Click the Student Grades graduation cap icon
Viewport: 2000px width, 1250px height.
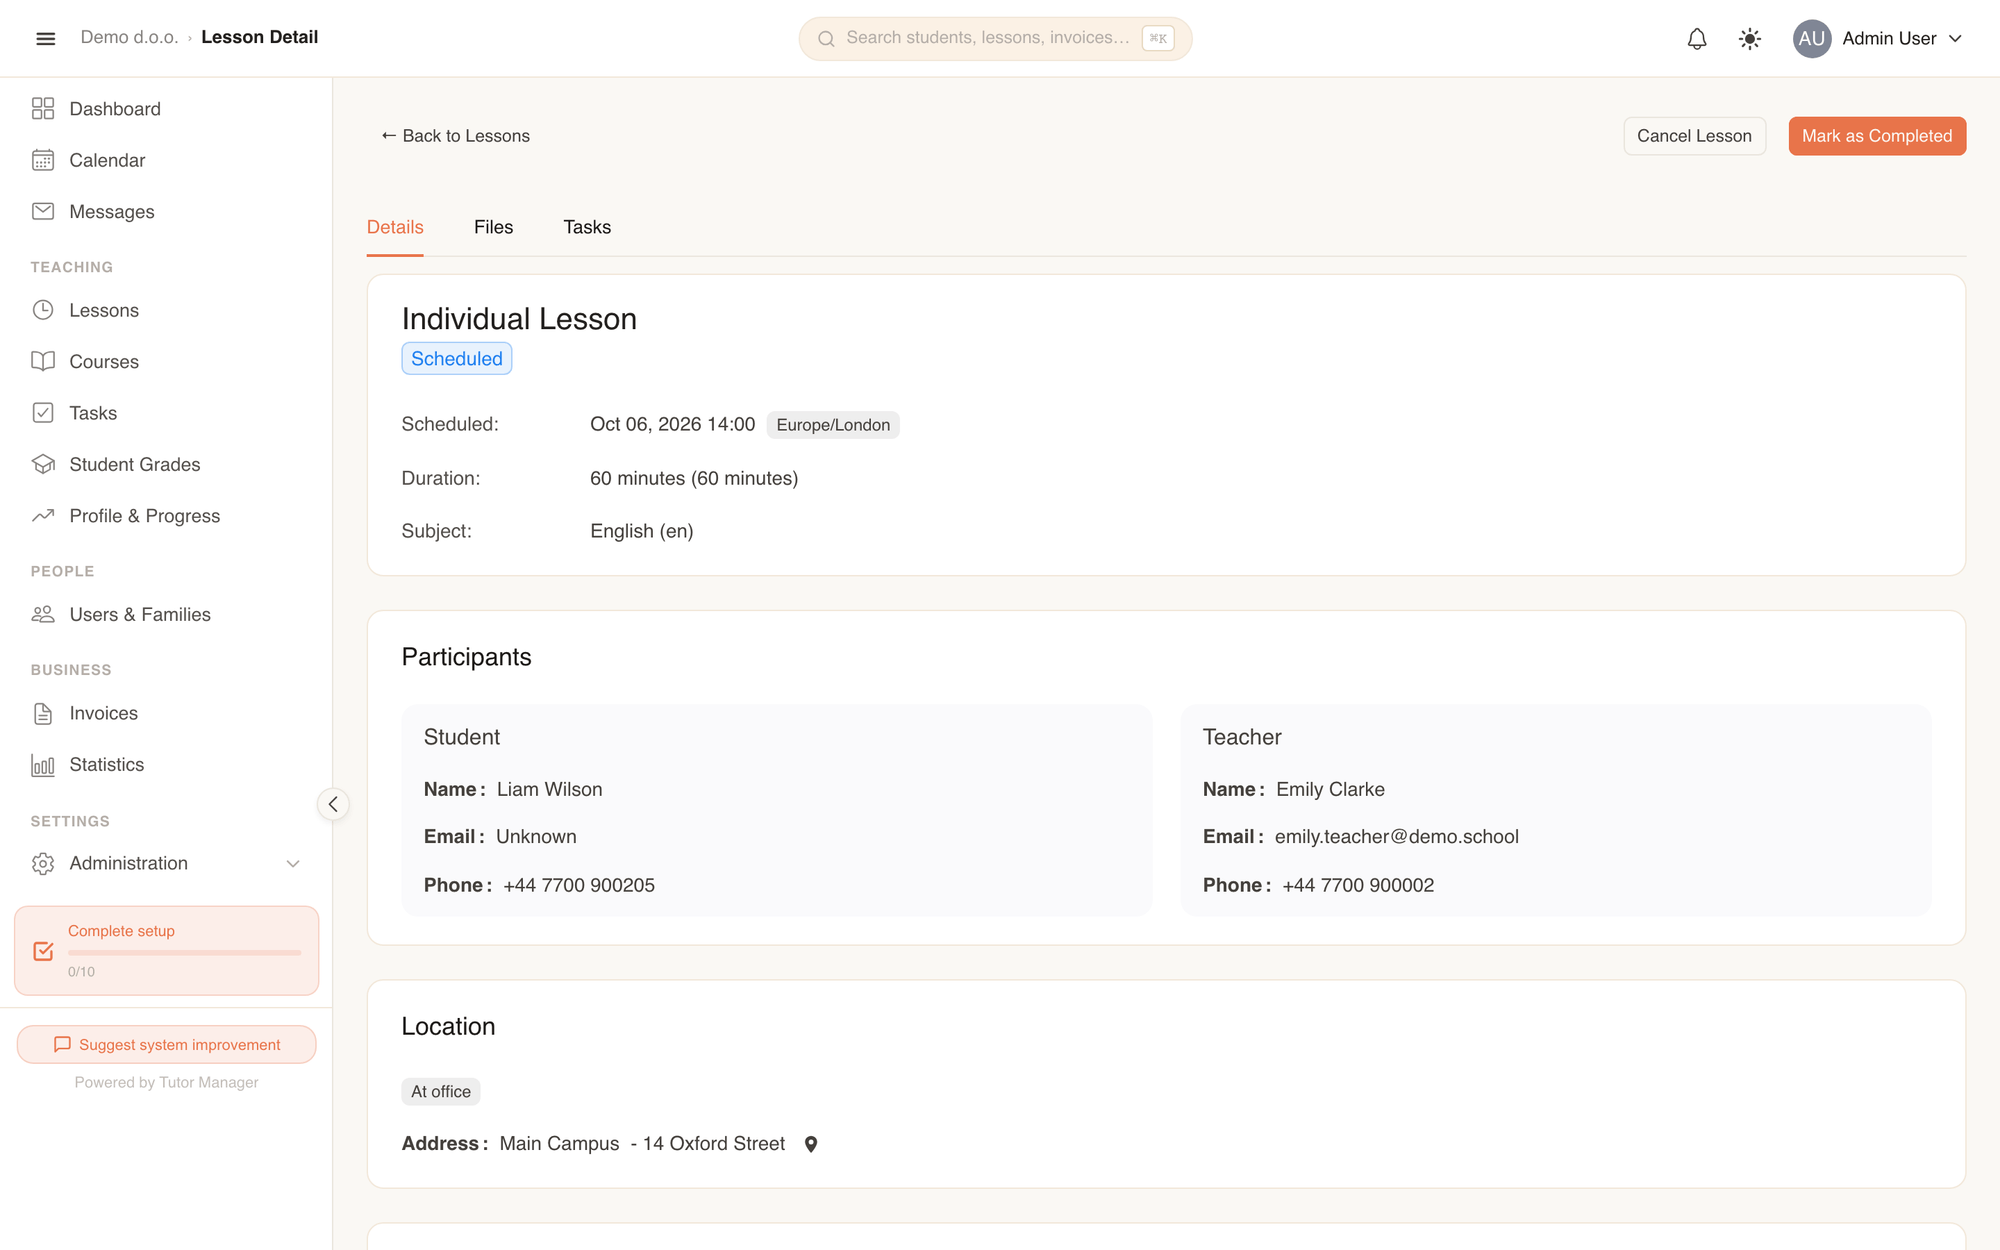coord(43,464)
